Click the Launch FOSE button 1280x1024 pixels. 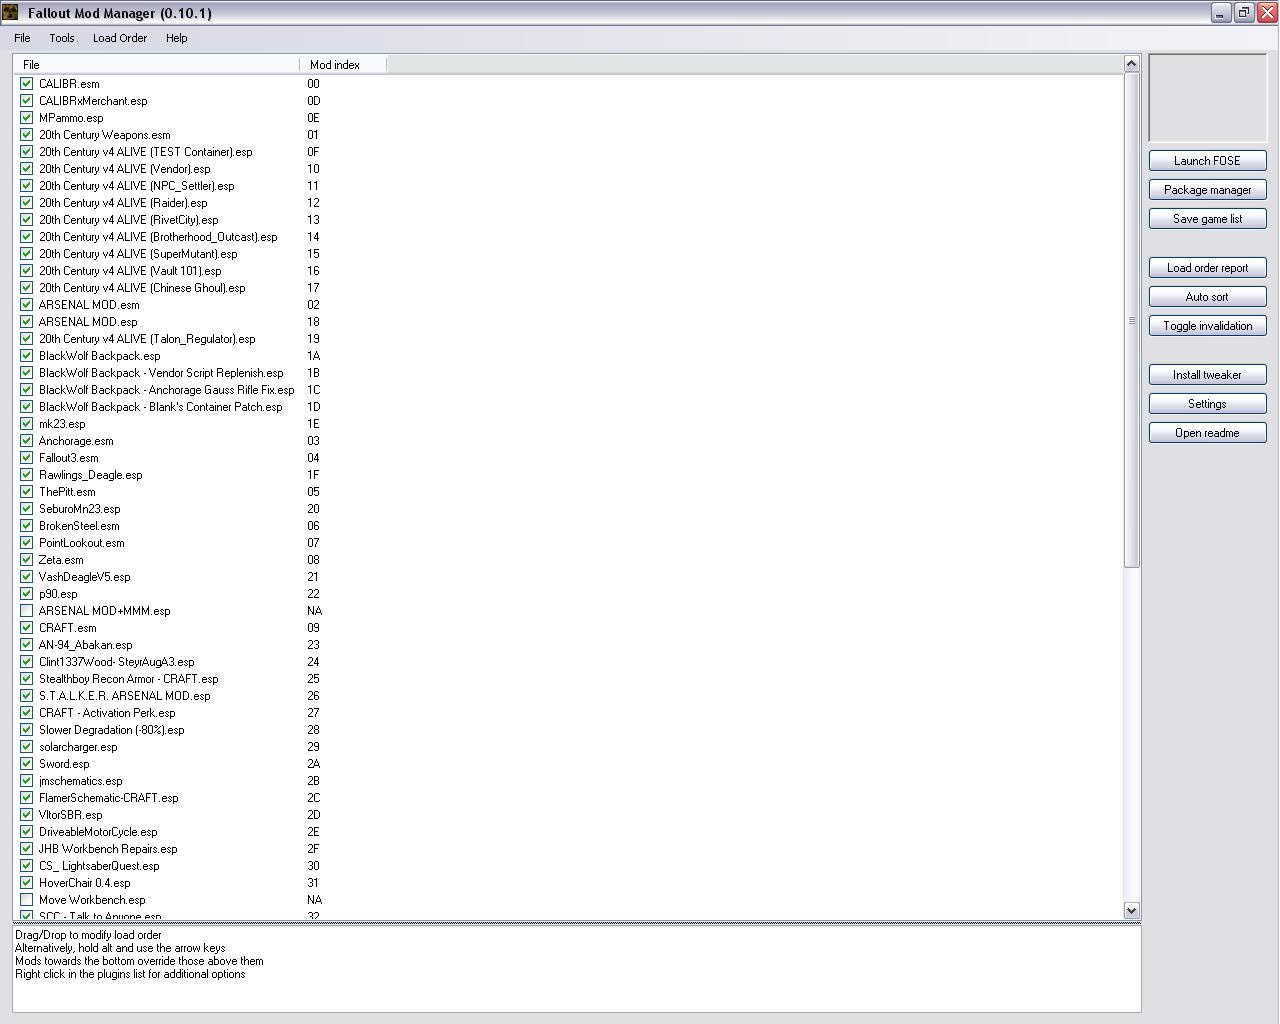pyautogui.click(x=1207, y=161)
